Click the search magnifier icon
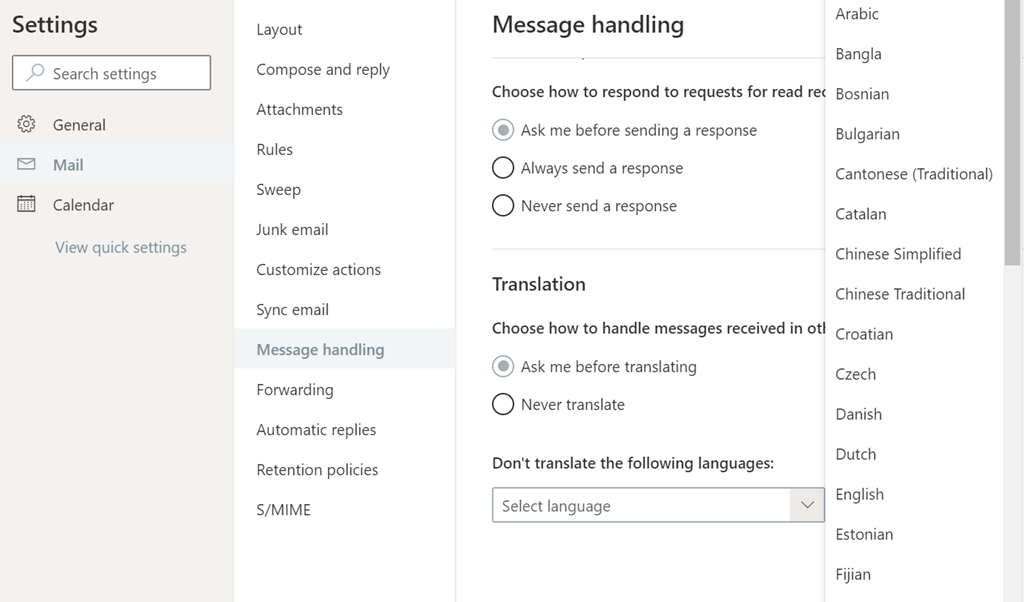 click(x=36, y=73)
